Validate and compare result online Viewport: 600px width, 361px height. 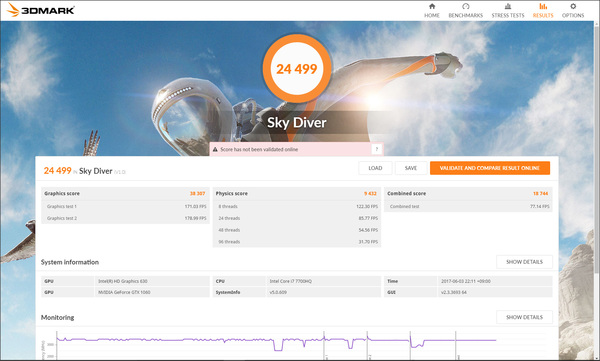490,168
